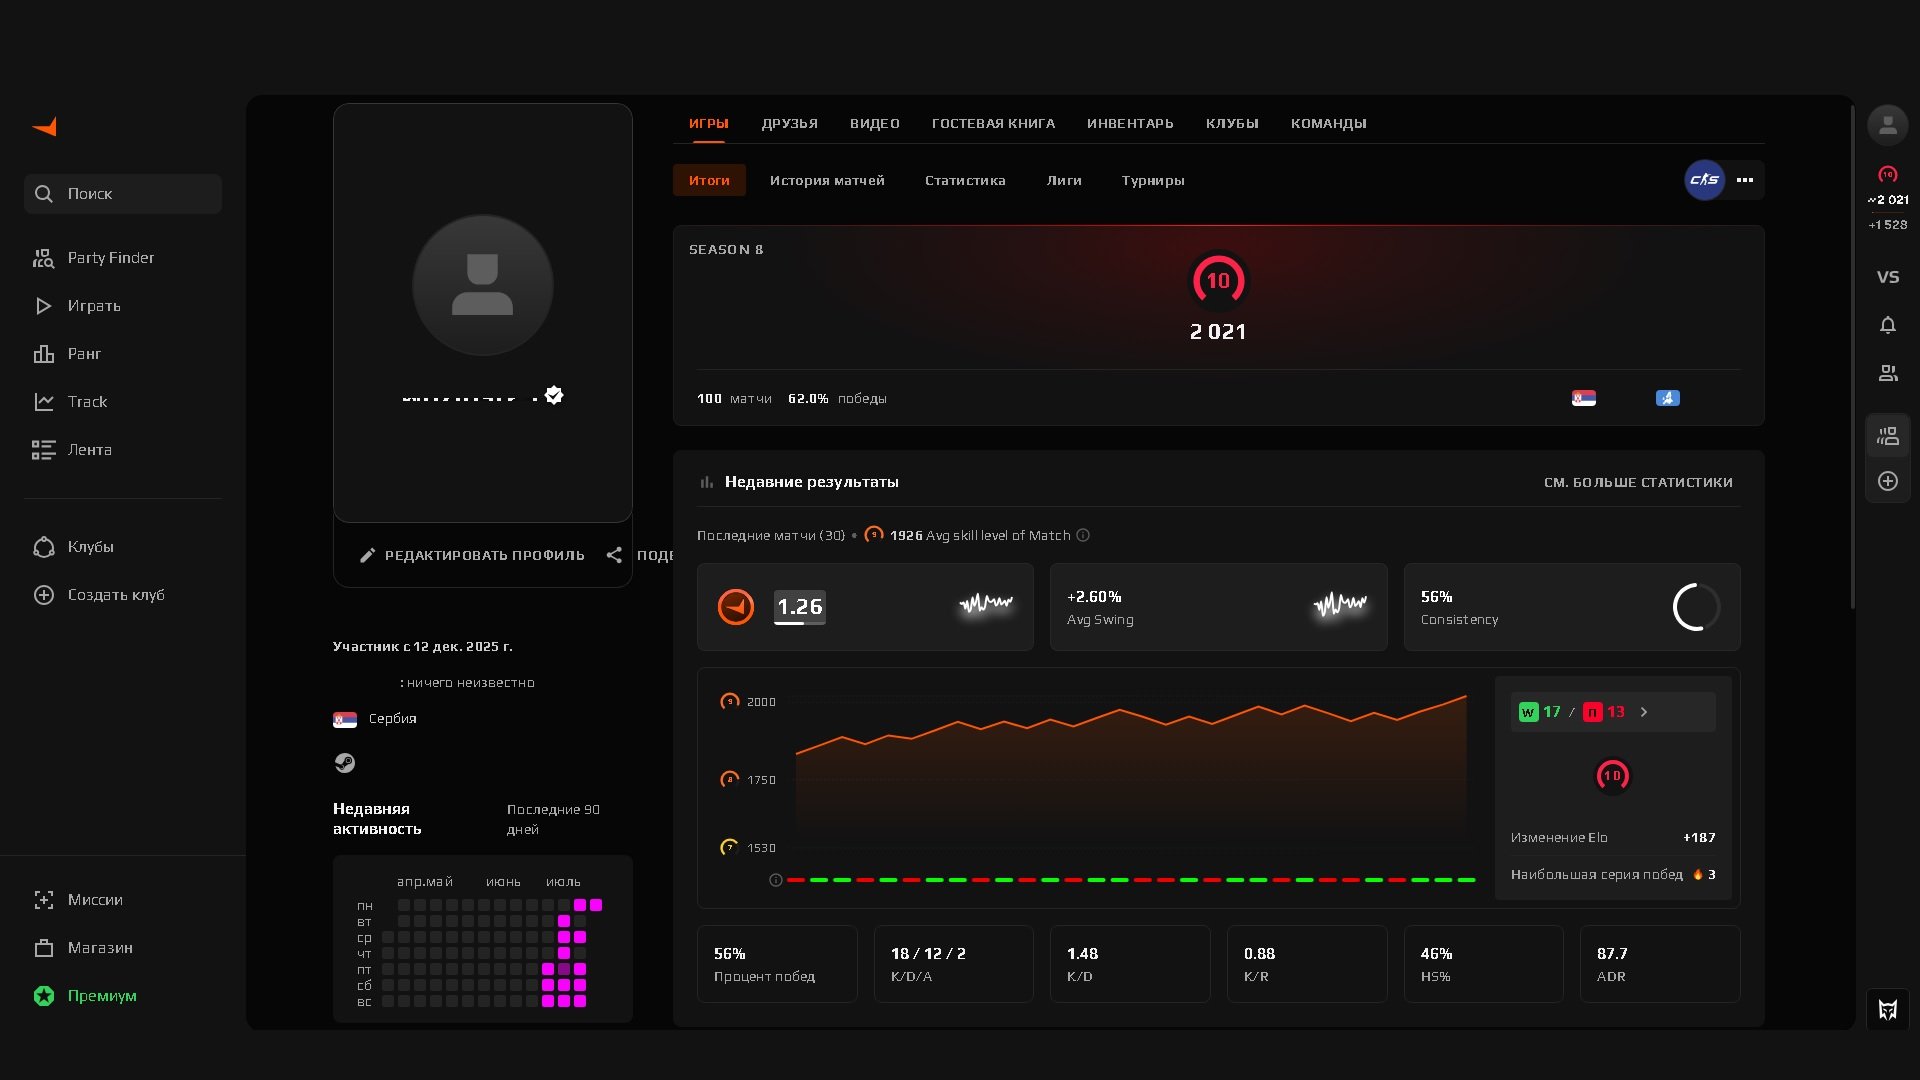1920x1080 pixels.
Task: Click the info icon beside Avg skill level
Action: (x=1083, y=536)
